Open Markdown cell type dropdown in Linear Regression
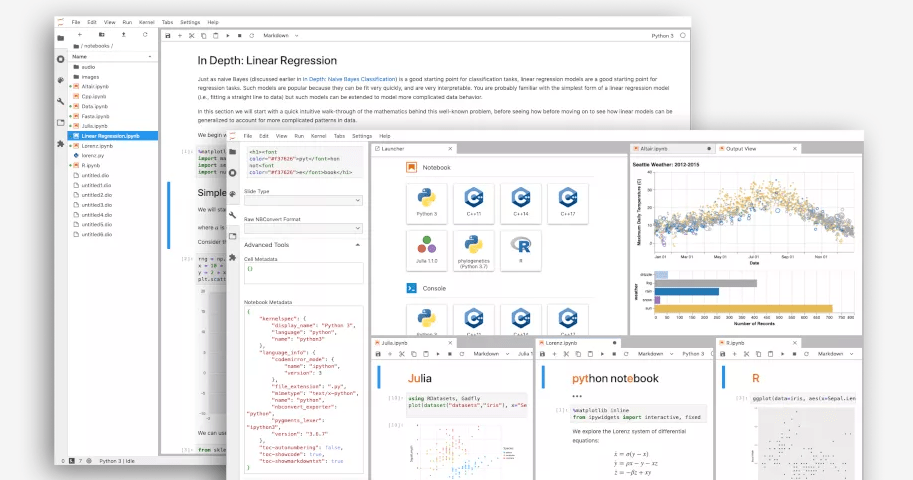Screen dimensions: 913x480 281,36
